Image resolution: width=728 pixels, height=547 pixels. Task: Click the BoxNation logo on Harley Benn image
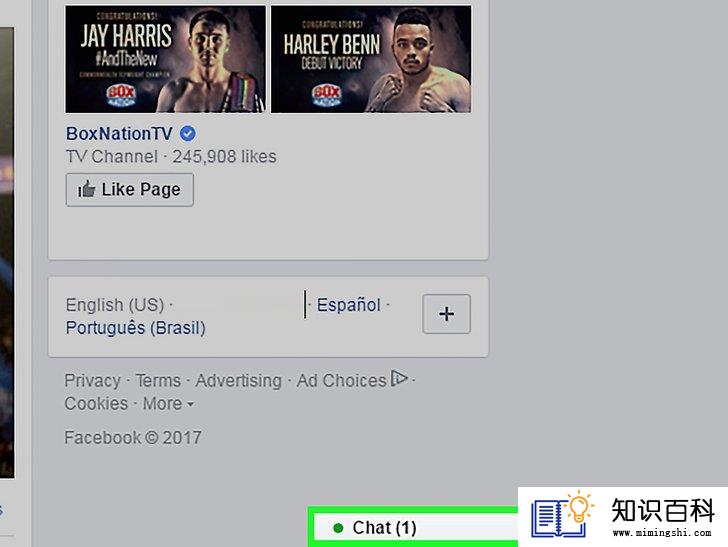click(x=326, y=95)
